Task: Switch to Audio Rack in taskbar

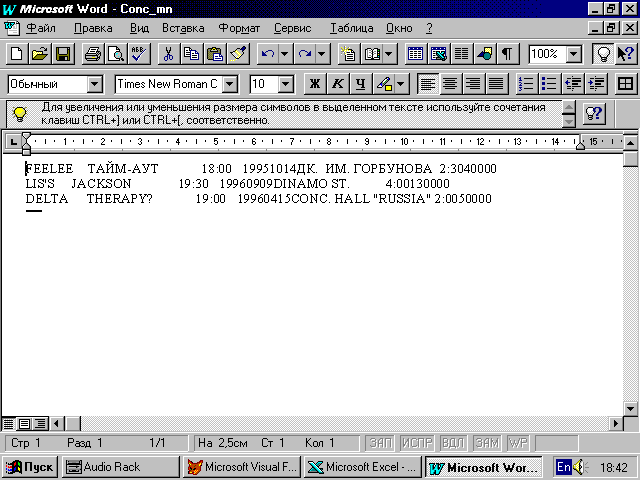Action: (x=121, y=467)
